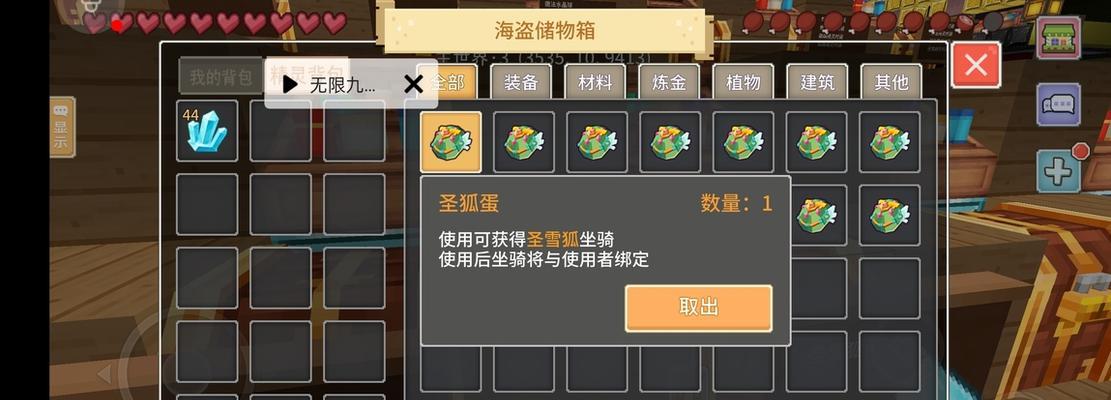
Task: Select the rightmost fox egg in second row
Action: pyautogui.click(x=890, y=215)
